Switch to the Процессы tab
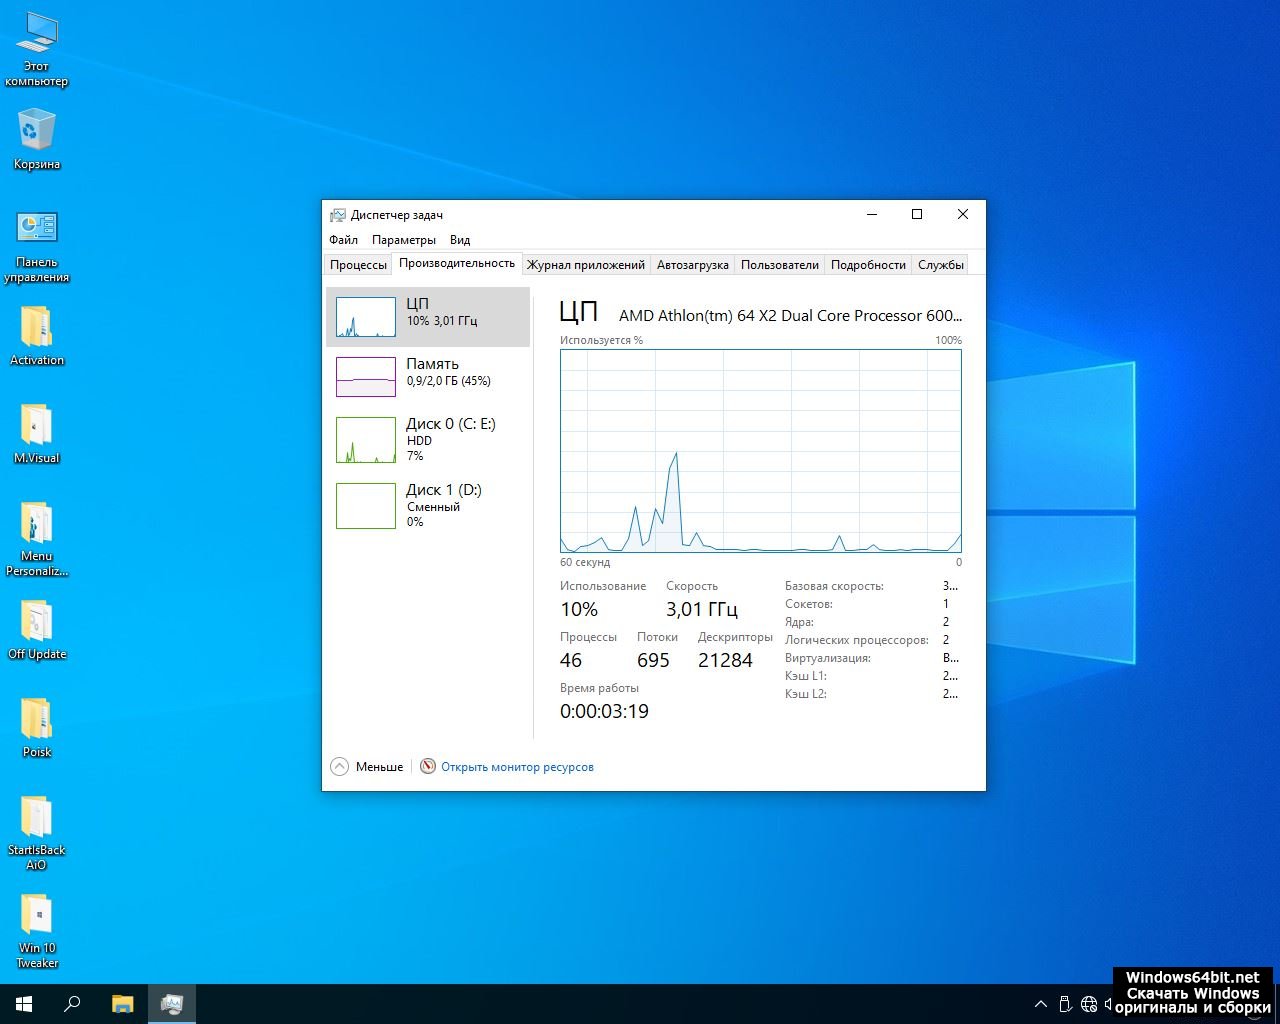The image size is (1280, 1024). pos(358,265)
